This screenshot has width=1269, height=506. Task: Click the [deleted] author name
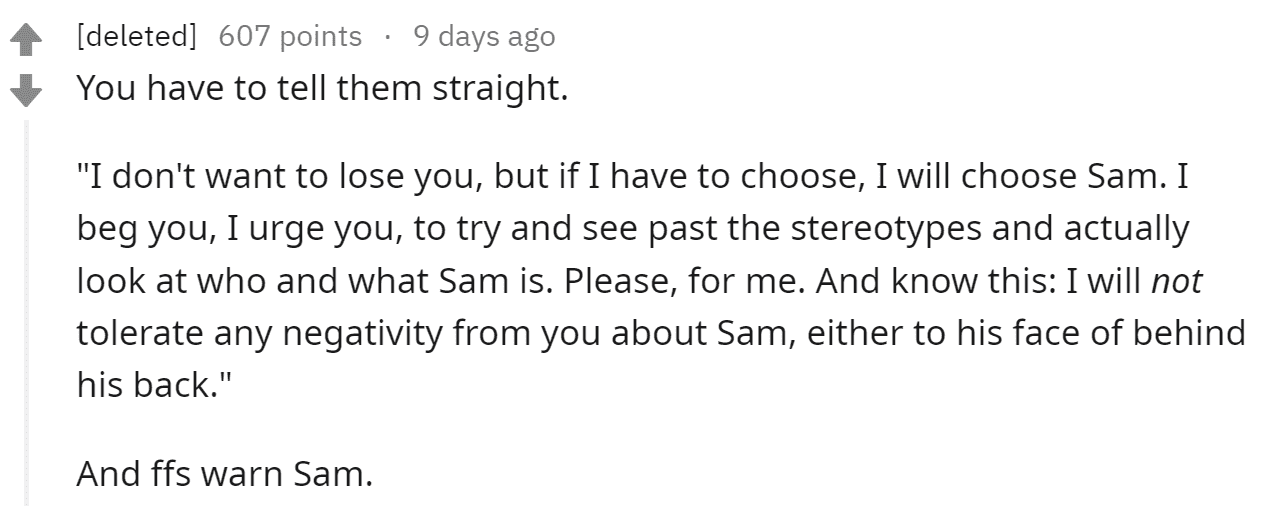(x=137, y=37)
